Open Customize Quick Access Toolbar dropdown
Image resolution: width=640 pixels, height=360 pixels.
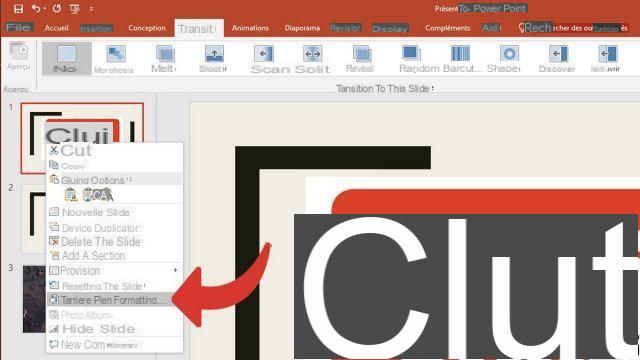coord(91,9)
